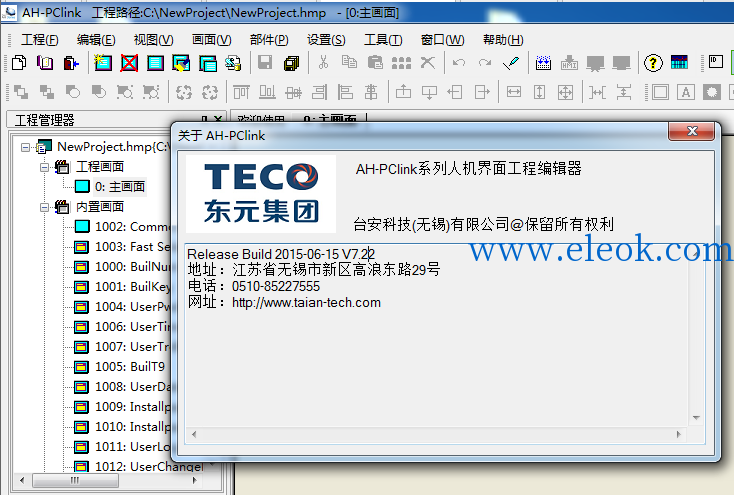
Task: Delete the screen with the red X icon
Action: click(129, 63)
